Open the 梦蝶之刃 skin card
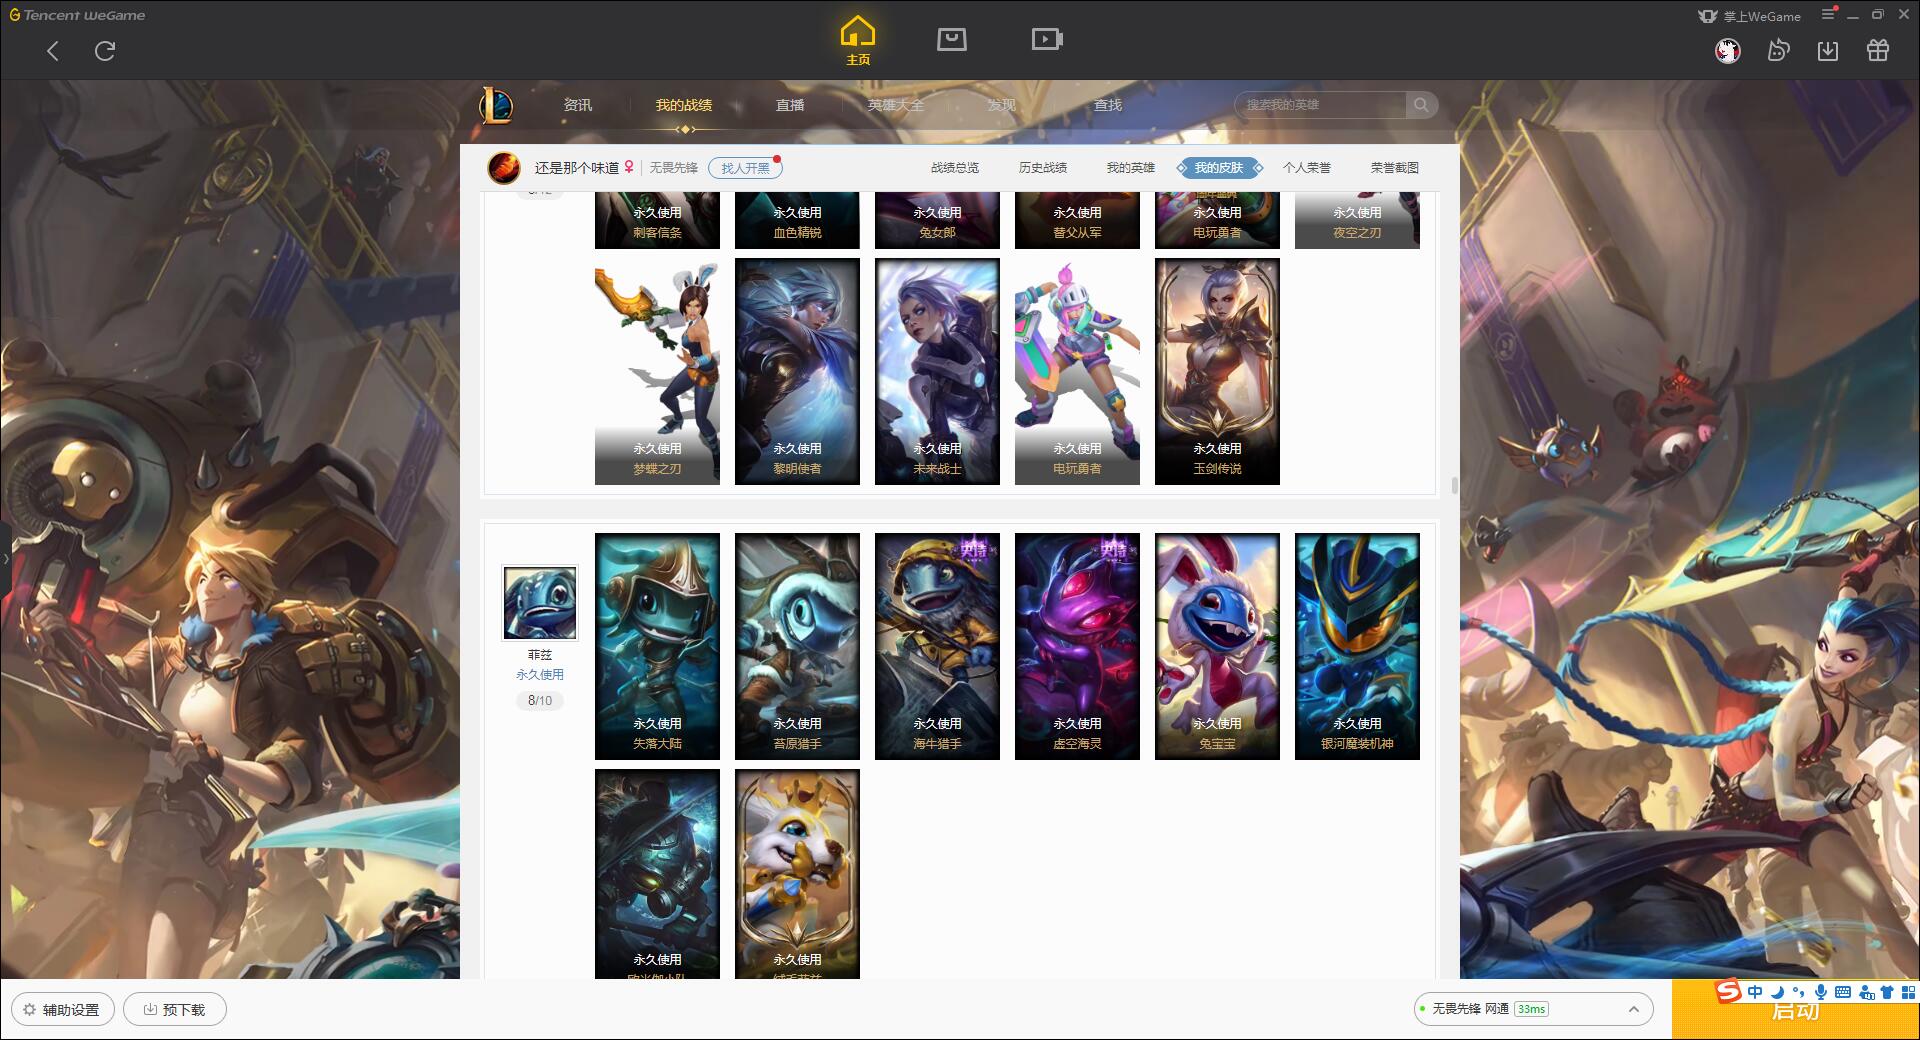This screenshot has width=1920, height=1040. coord(657,372)
